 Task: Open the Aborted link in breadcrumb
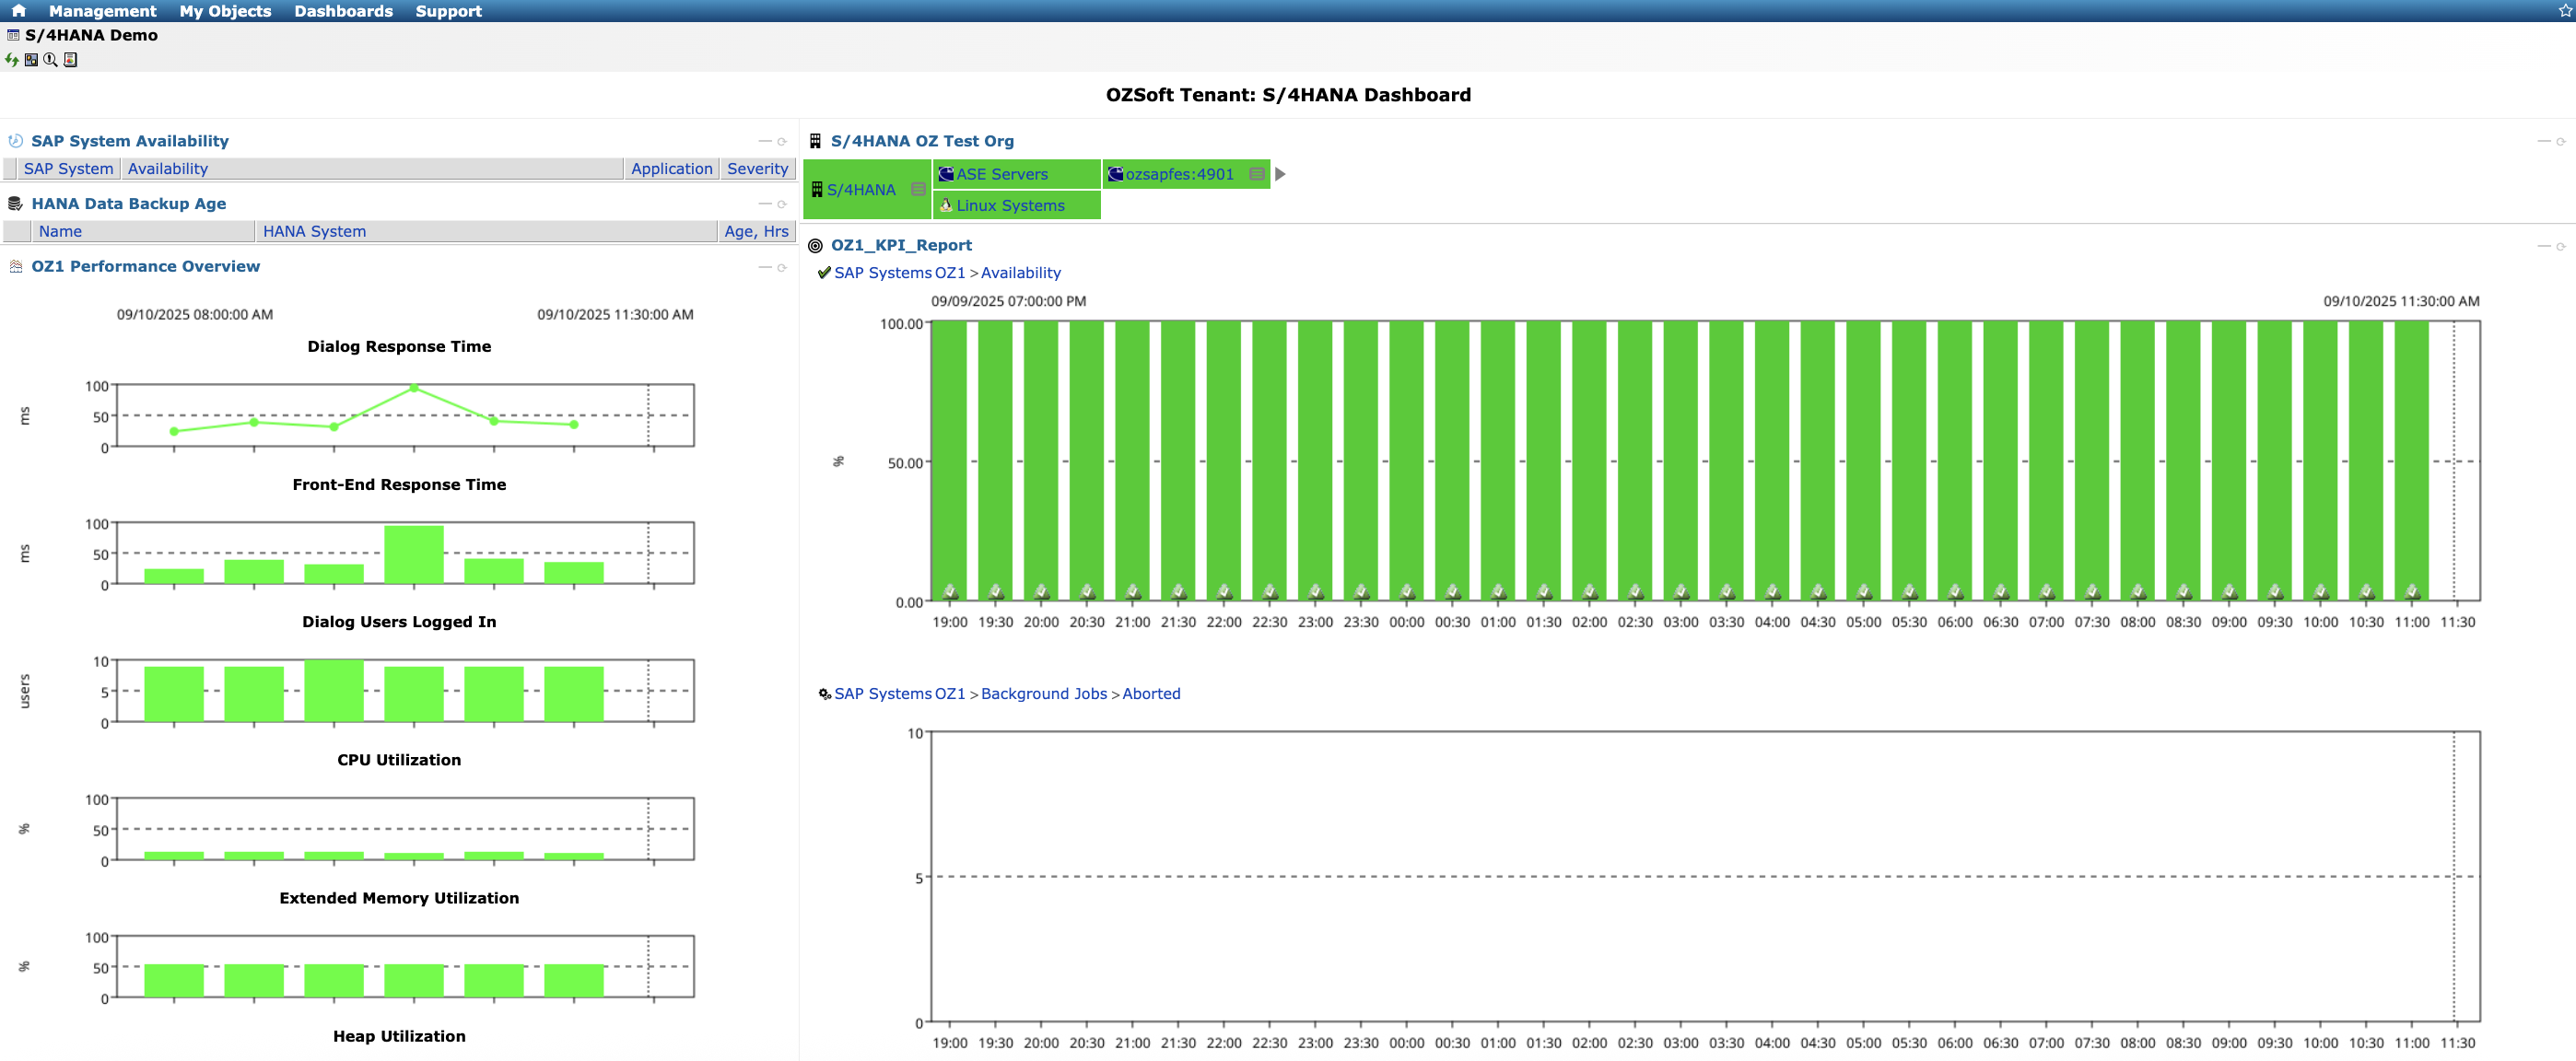tap(1151, 694)
